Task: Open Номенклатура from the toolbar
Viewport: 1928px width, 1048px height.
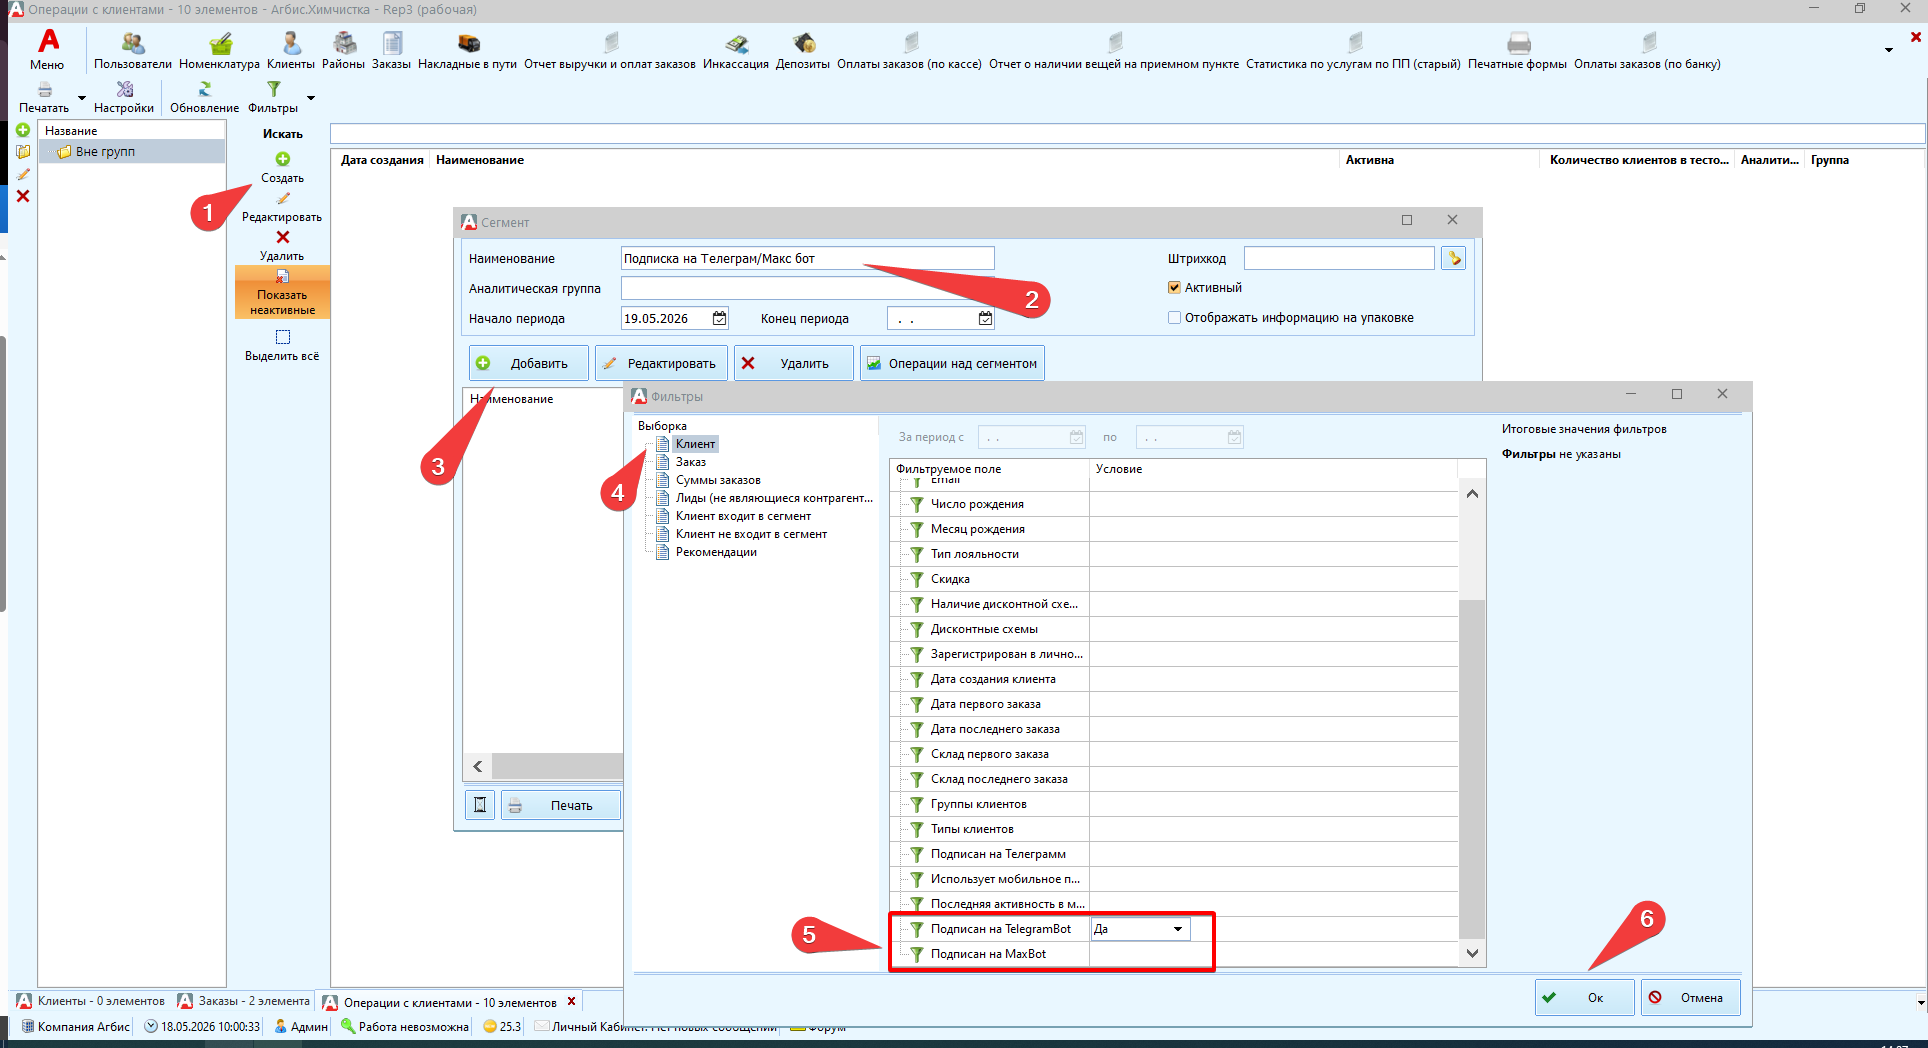Action: (220, 50)
